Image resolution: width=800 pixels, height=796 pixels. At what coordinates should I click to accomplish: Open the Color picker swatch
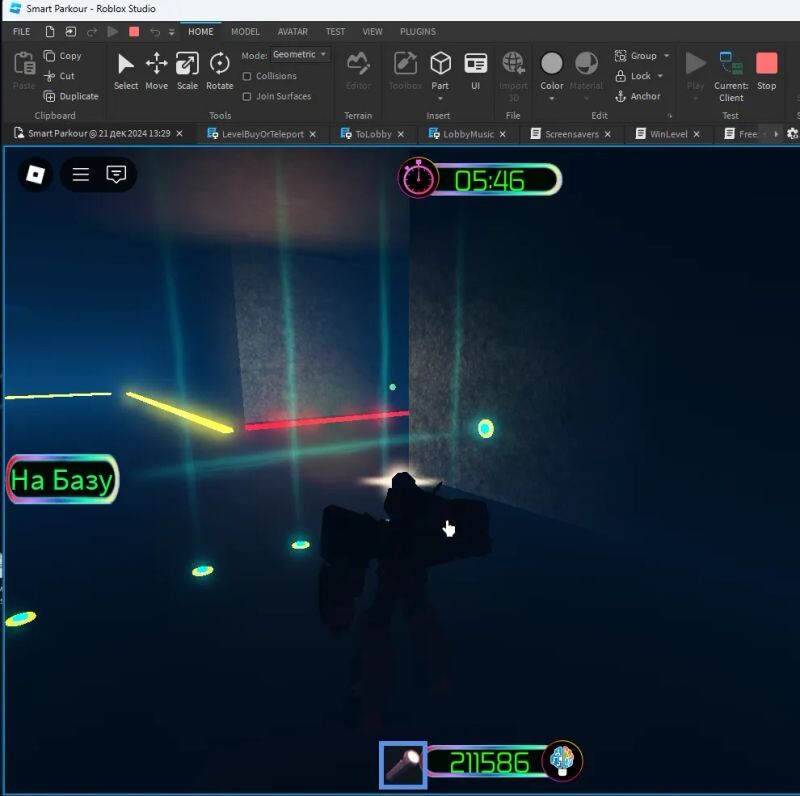552,65
